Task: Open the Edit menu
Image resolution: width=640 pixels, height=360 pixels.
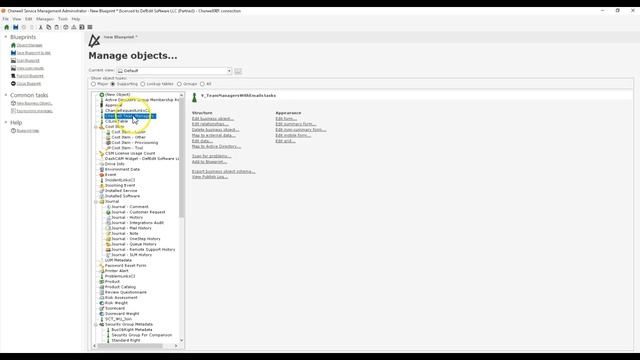Action: coord(29,19)
